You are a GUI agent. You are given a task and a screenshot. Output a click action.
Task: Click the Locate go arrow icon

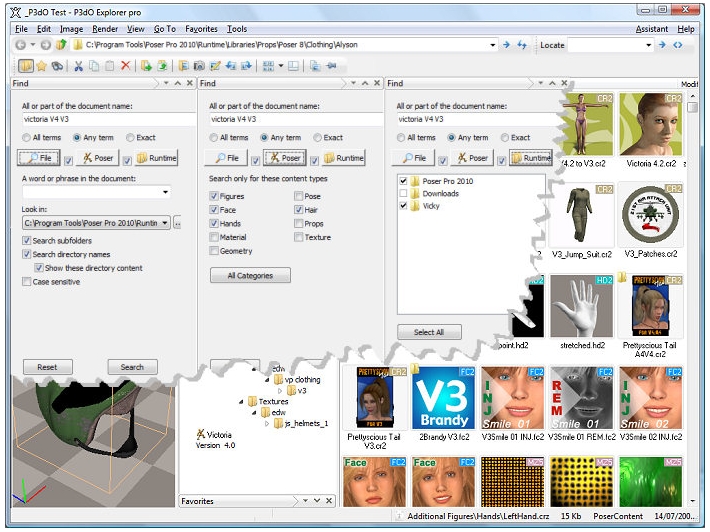(662, 45)
